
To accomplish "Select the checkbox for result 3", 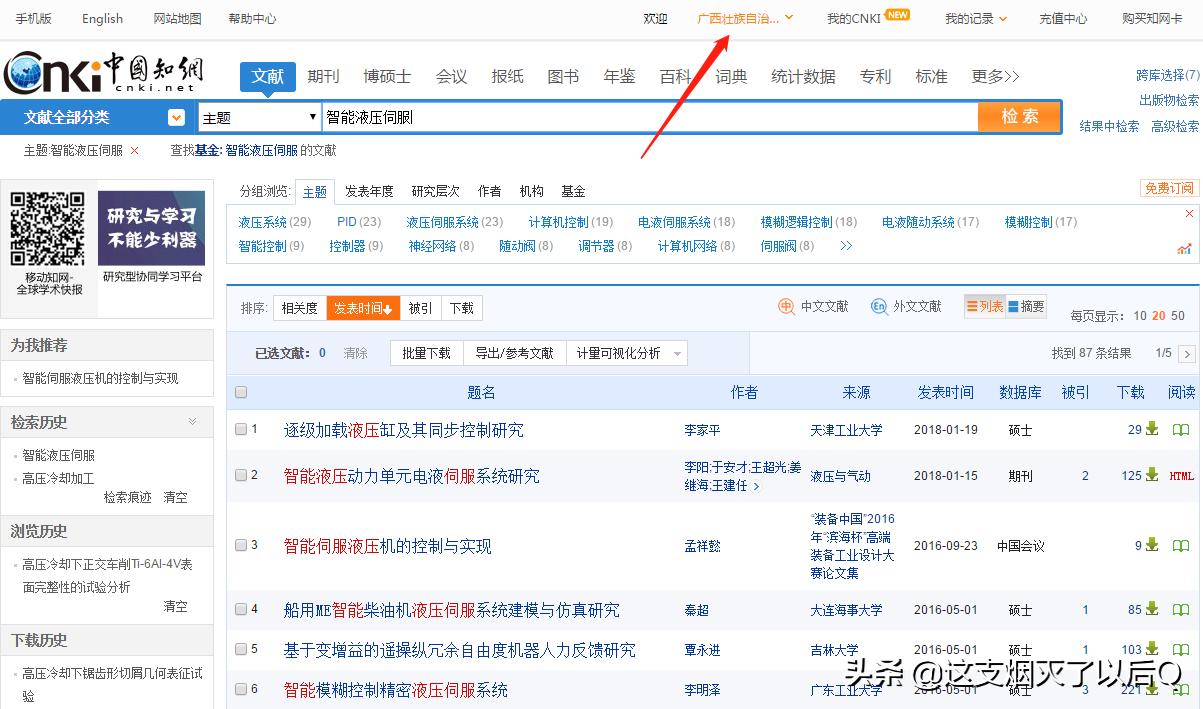I will (240, 546).
